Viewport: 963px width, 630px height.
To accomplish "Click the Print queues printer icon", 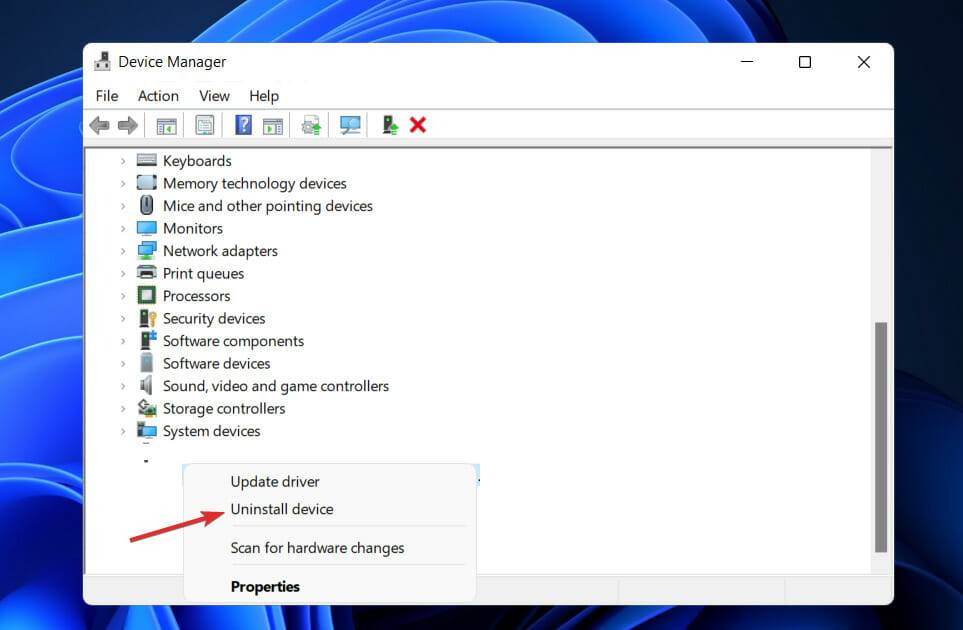I will coord(146,272).
